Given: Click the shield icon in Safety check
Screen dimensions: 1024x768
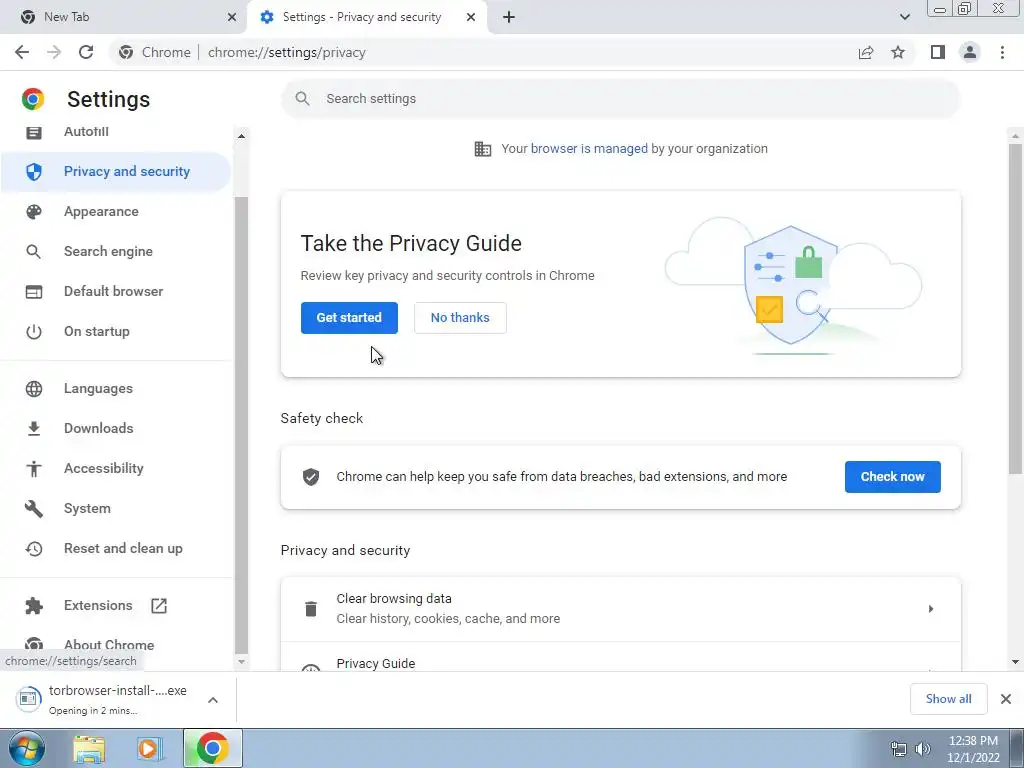Looking at the screenshot, I should (x=311, y=477).
